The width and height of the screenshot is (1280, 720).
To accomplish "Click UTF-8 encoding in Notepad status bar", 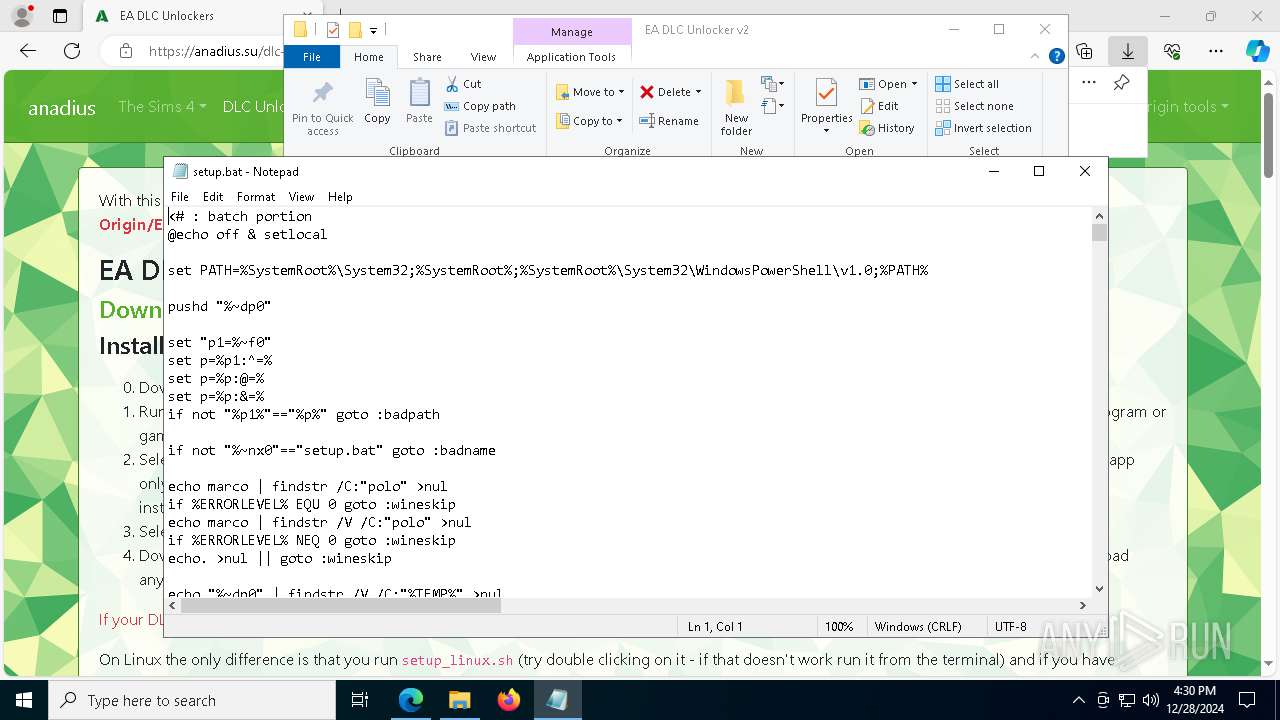I will (1010, 627).
